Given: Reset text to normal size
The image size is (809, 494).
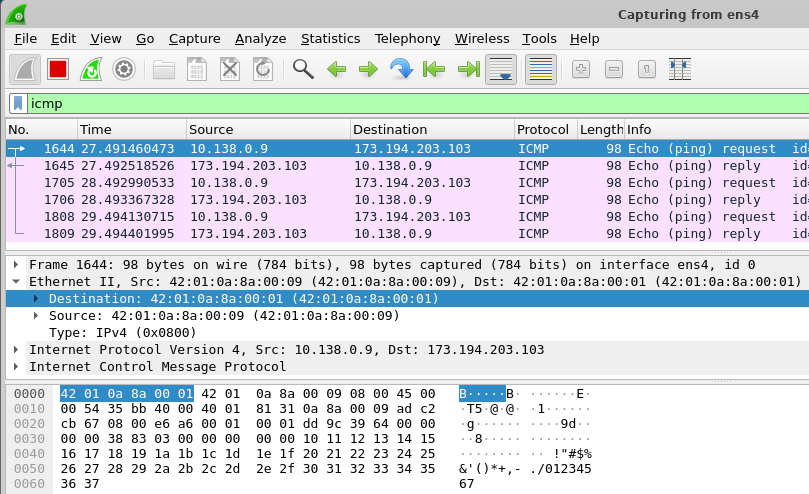Looking at the screenshot, I should point(647,69).
